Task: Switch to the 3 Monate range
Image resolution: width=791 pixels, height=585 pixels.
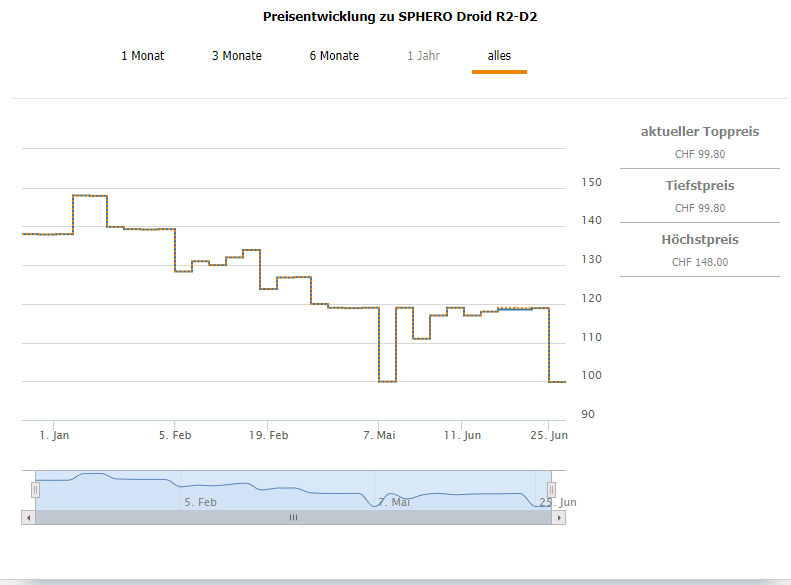Action: pyautogui.click(x=236, y=56)
